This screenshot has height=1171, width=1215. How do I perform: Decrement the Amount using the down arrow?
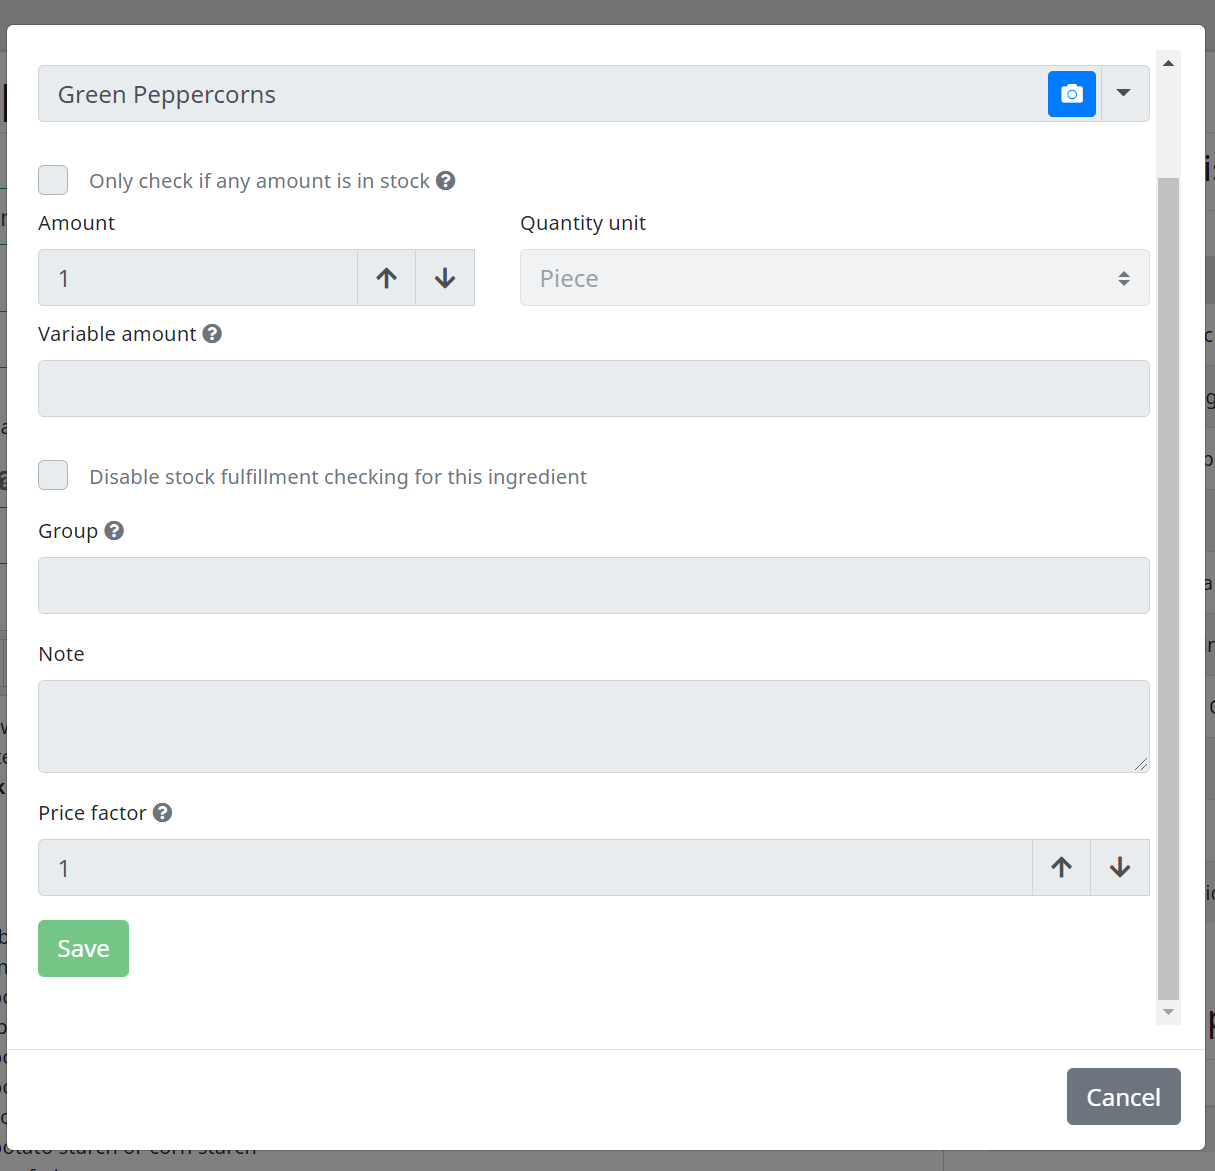(444, 277)
